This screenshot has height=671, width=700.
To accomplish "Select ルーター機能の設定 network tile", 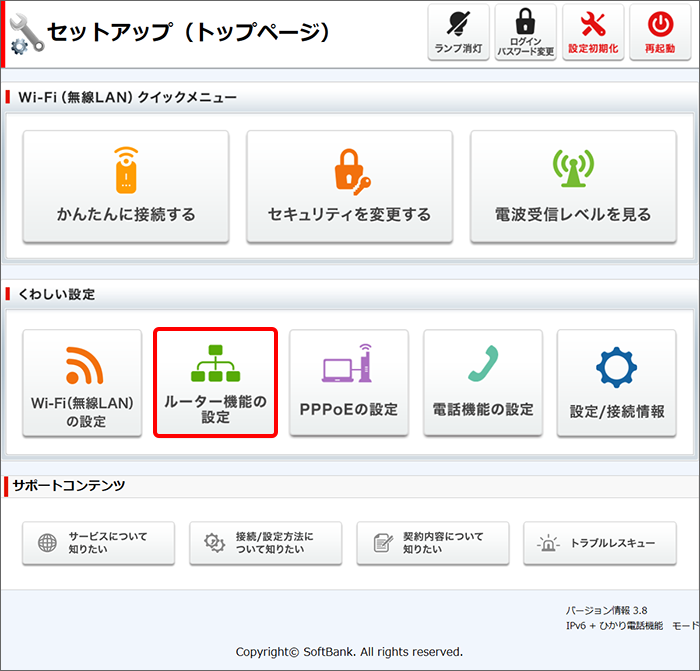I will point(216,383).
